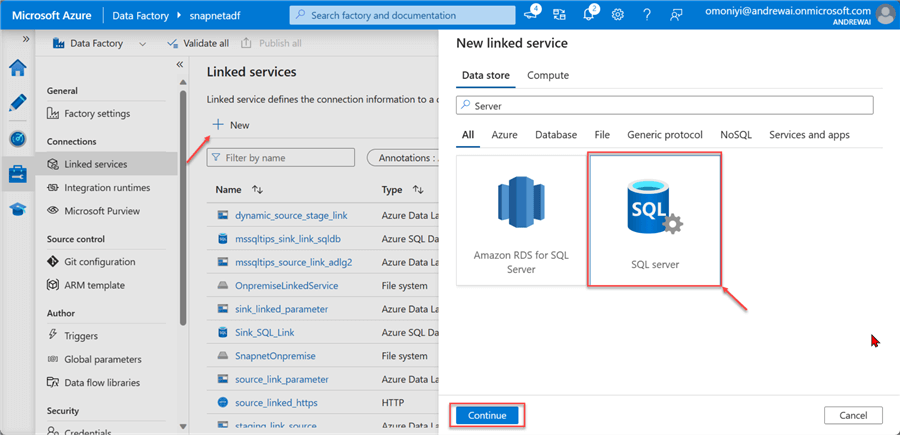Viewport: 900px width, 435px height.
Task: Sort by Type column arrows
Action: click(418, 190)
